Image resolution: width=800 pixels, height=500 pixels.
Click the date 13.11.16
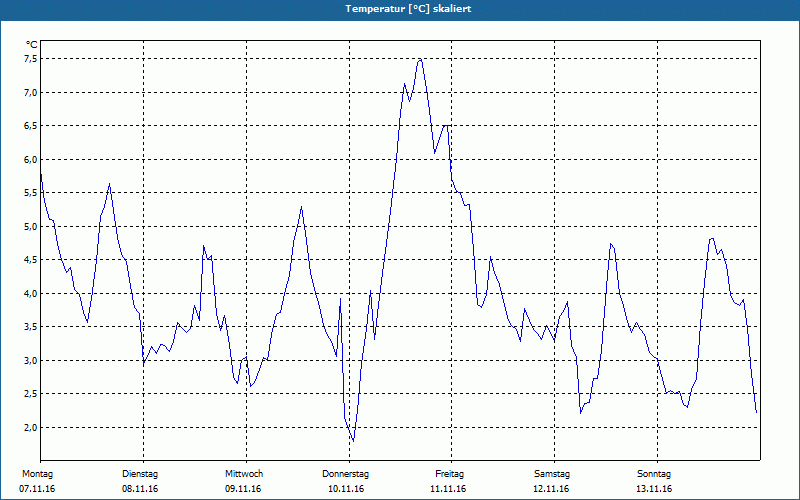654,489
